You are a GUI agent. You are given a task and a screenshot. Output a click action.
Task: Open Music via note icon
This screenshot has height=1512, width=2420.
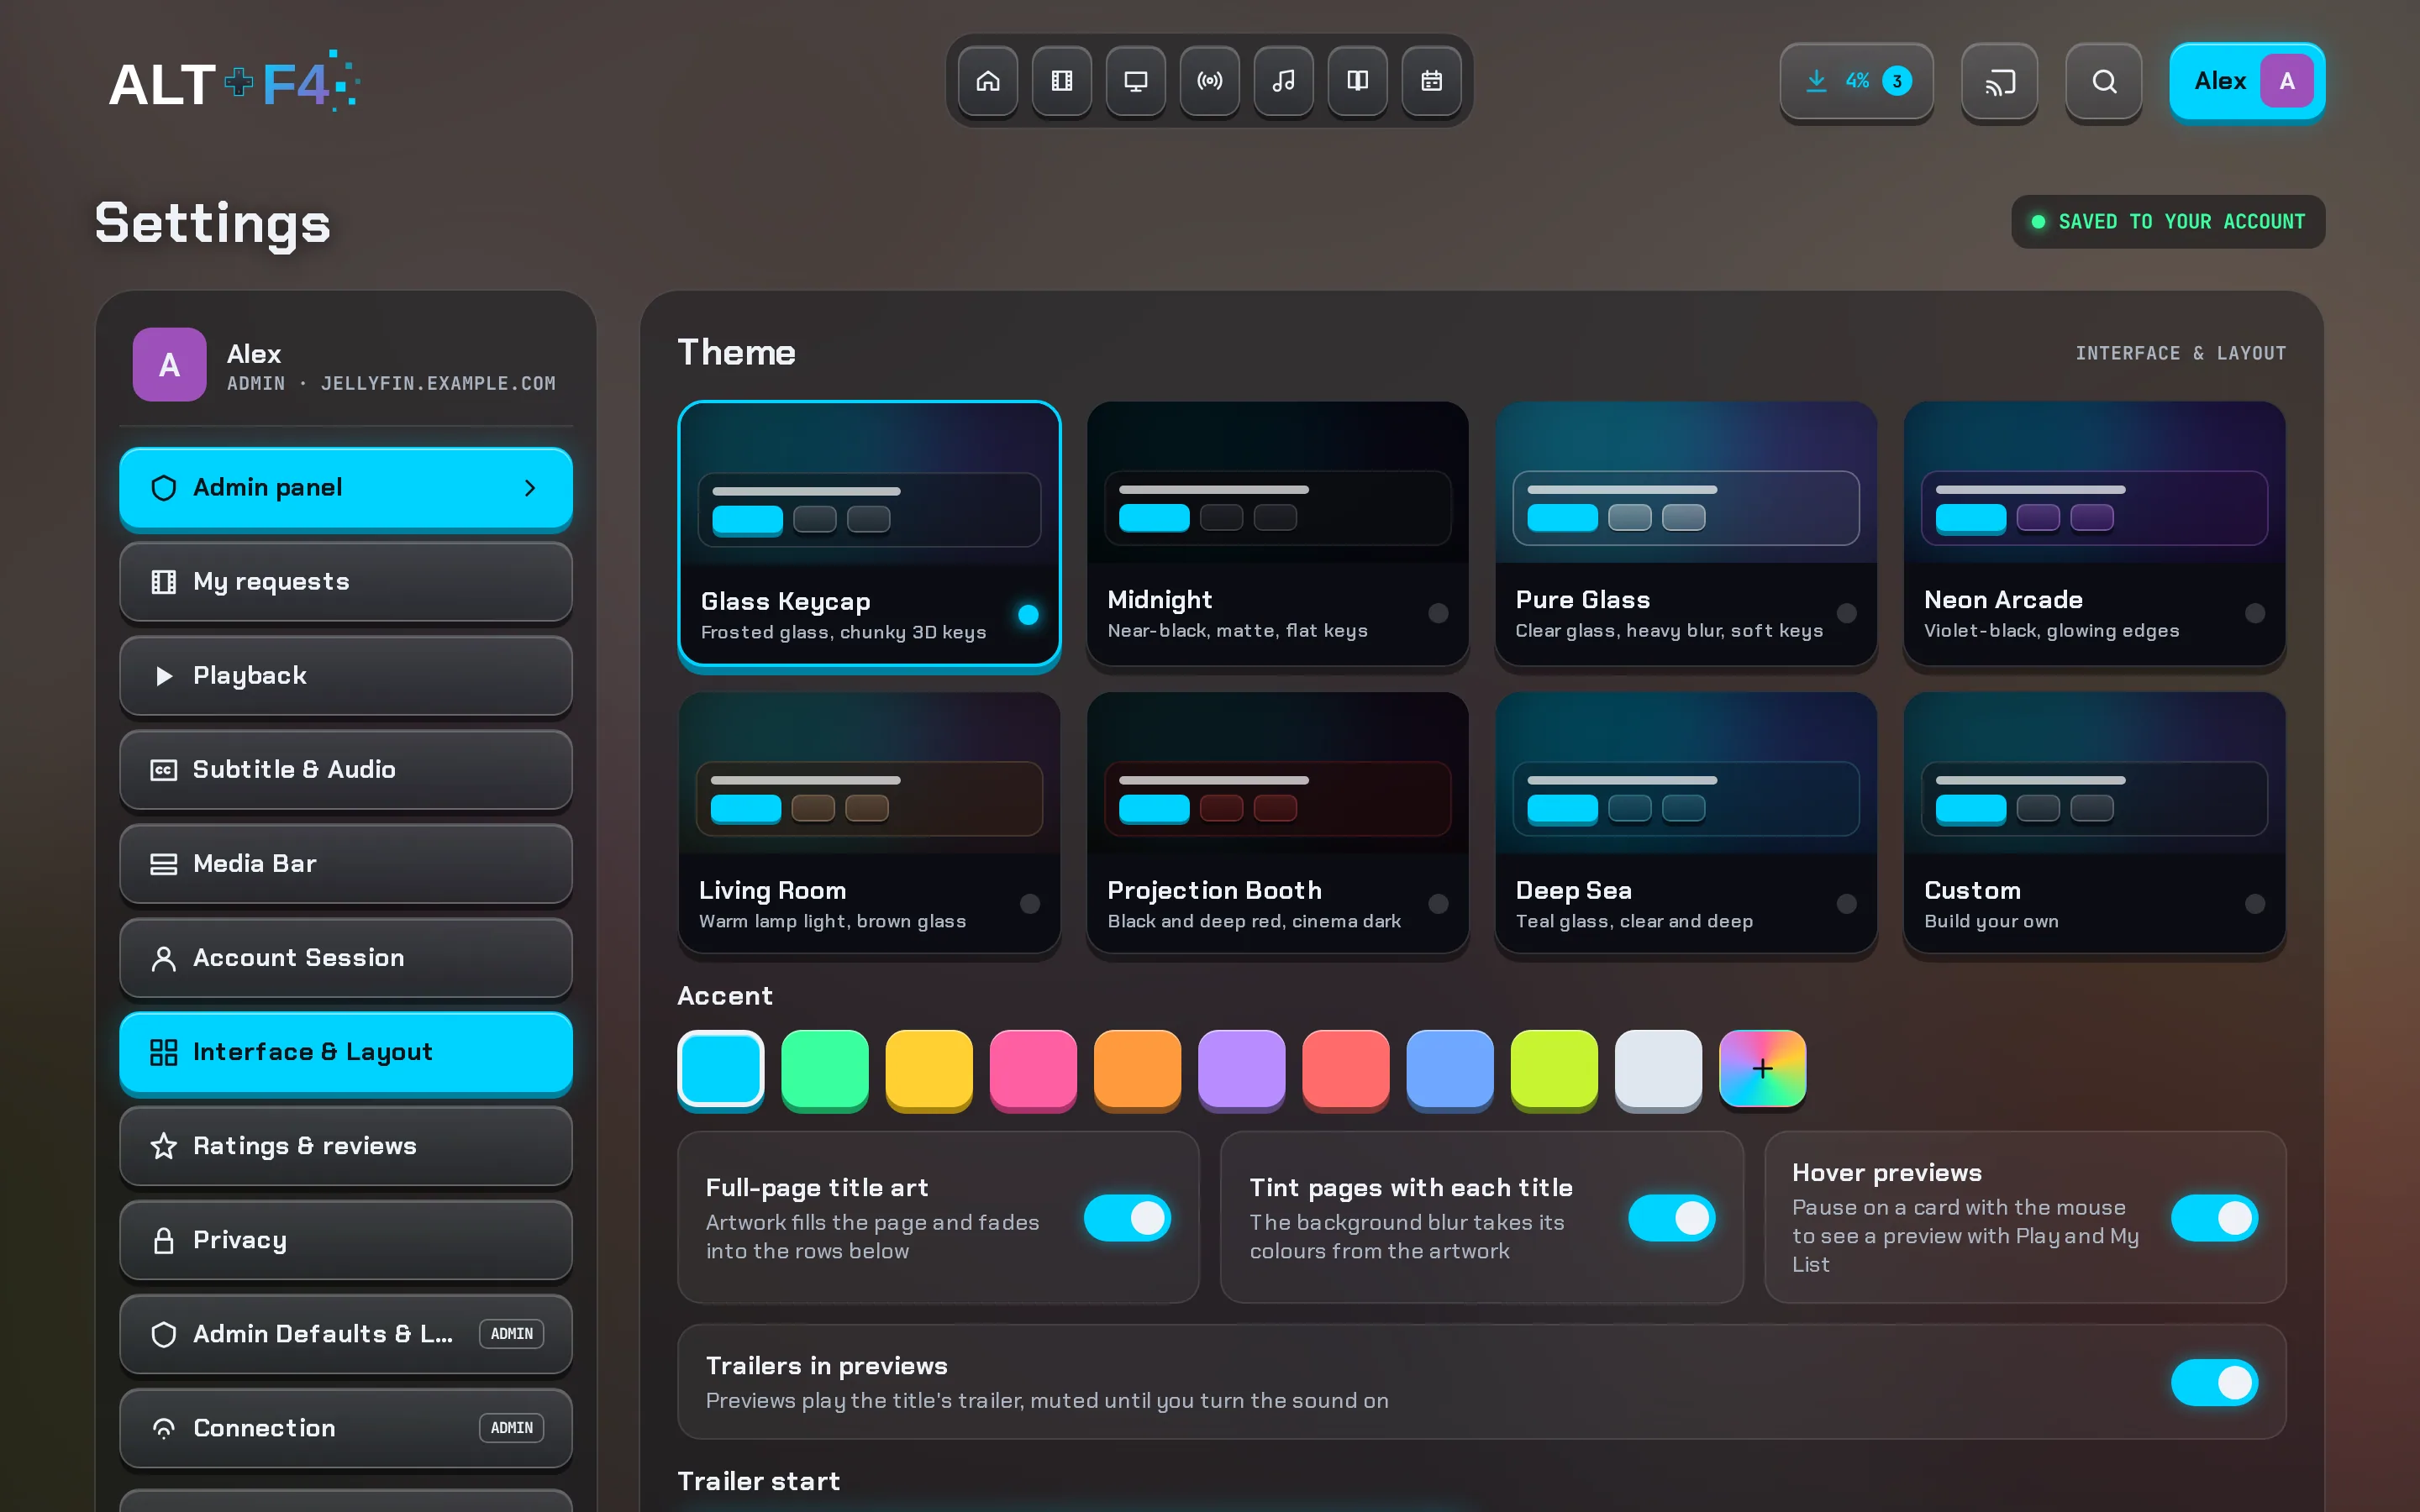pos(1283,81)
